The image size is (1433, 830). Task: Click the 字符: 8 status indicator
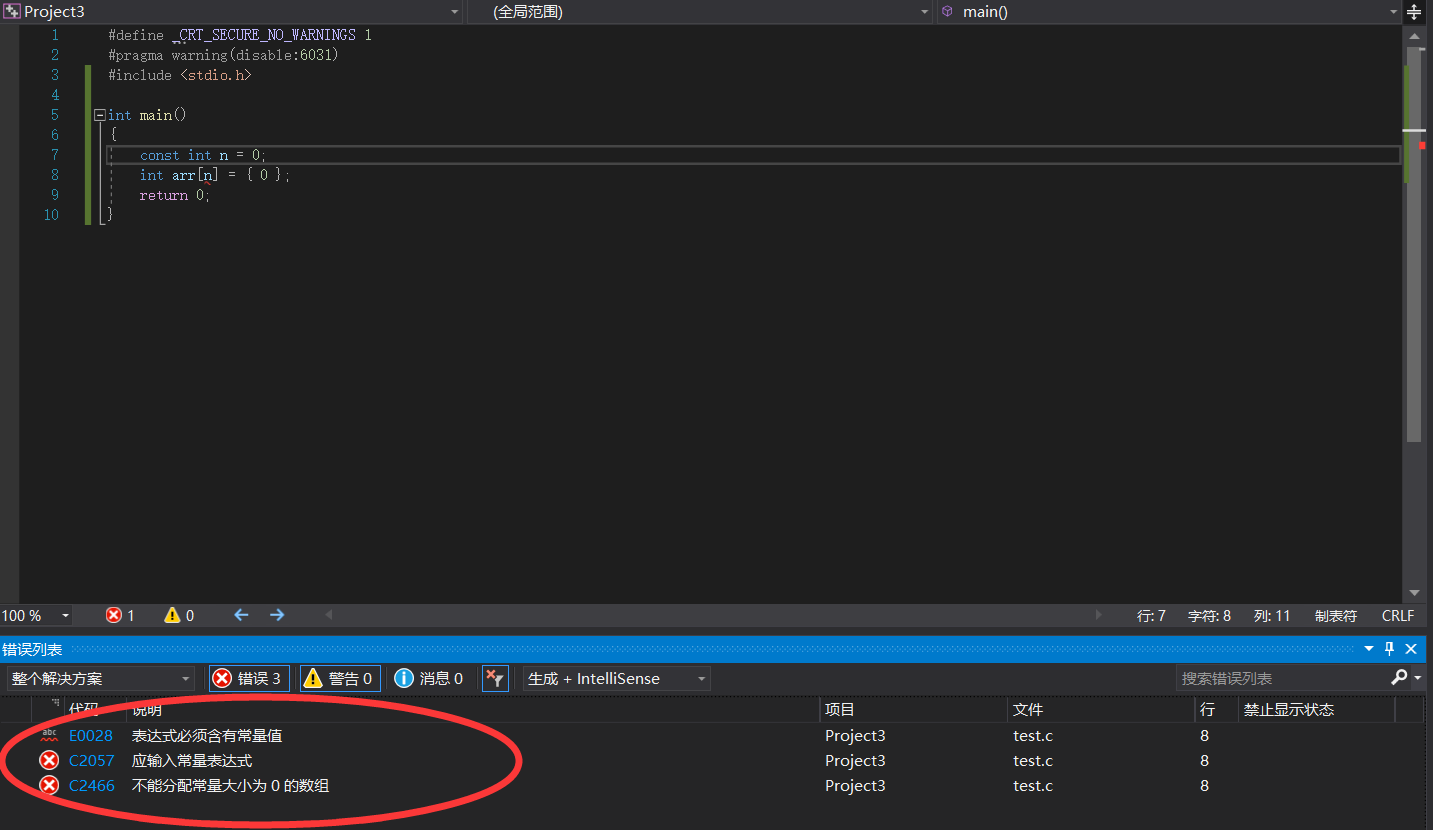[x=1209, y=615]
